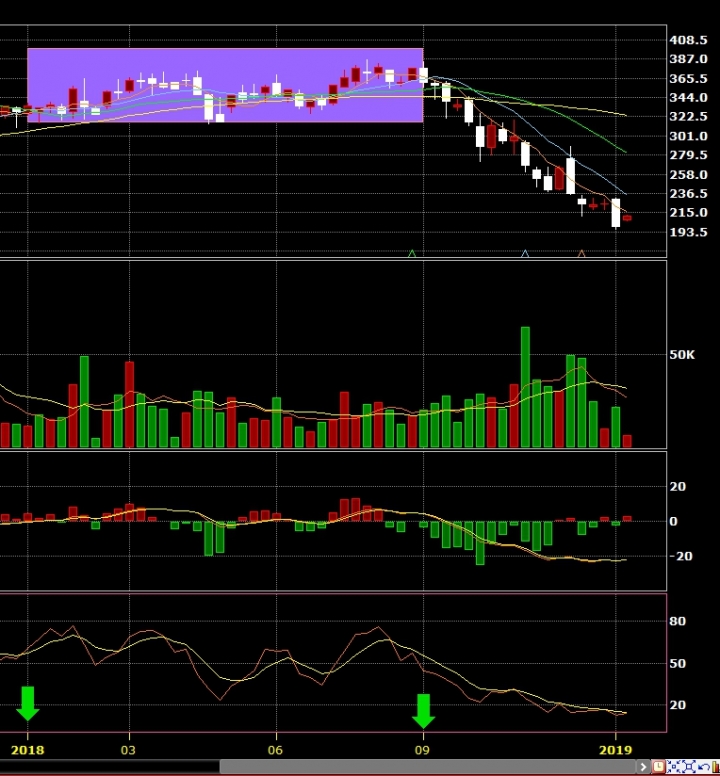Click the 2019 date label on the time axis
Image resolution: width=720 pixels, height=776 pixels.
click(x=616, y=750)
